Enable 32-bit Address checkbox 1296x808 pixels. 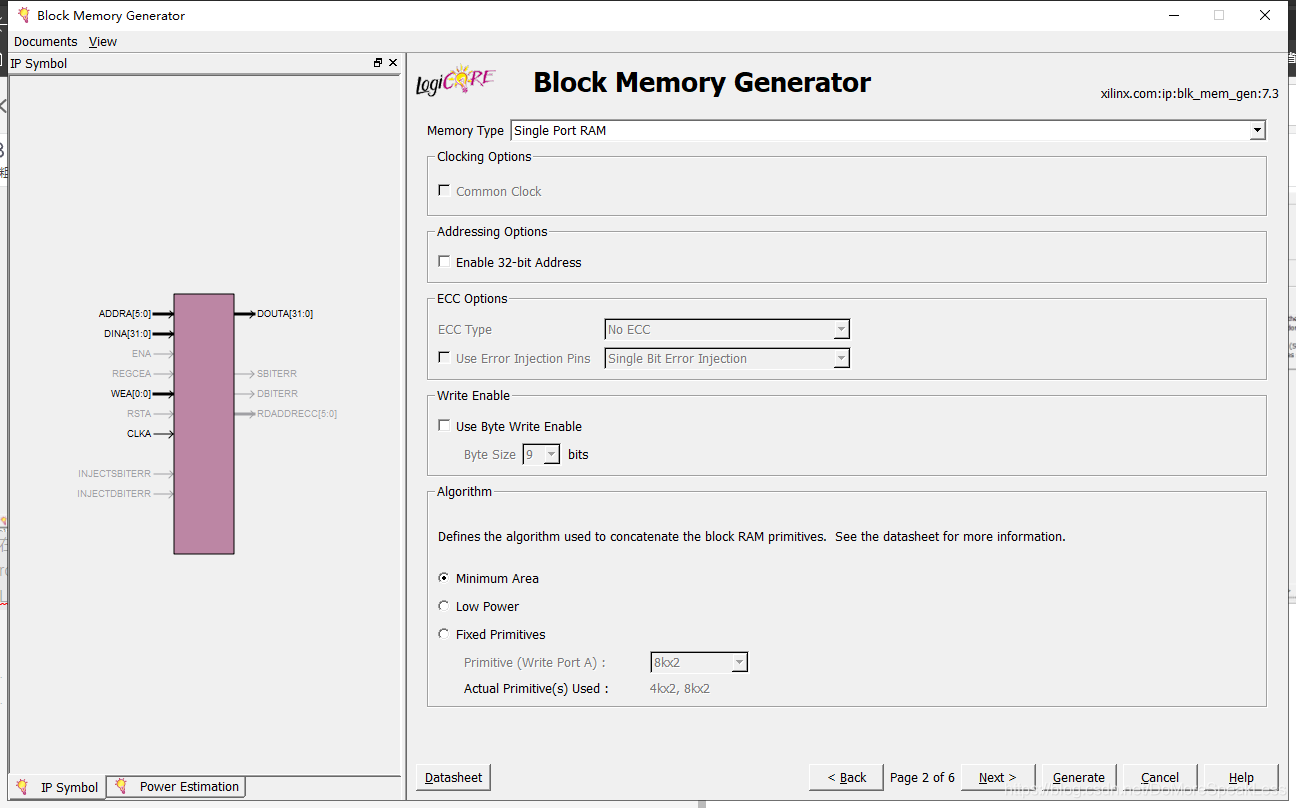pos(444,261)
